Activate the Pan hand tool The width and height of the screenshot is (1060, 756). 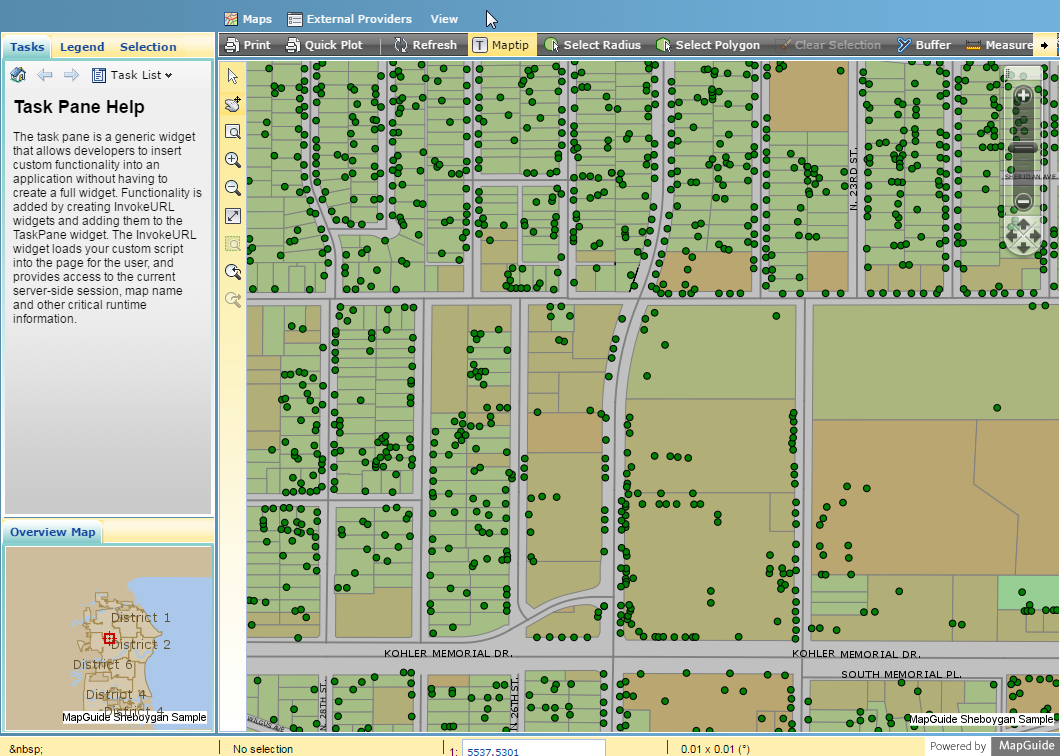tap(233, 103)
